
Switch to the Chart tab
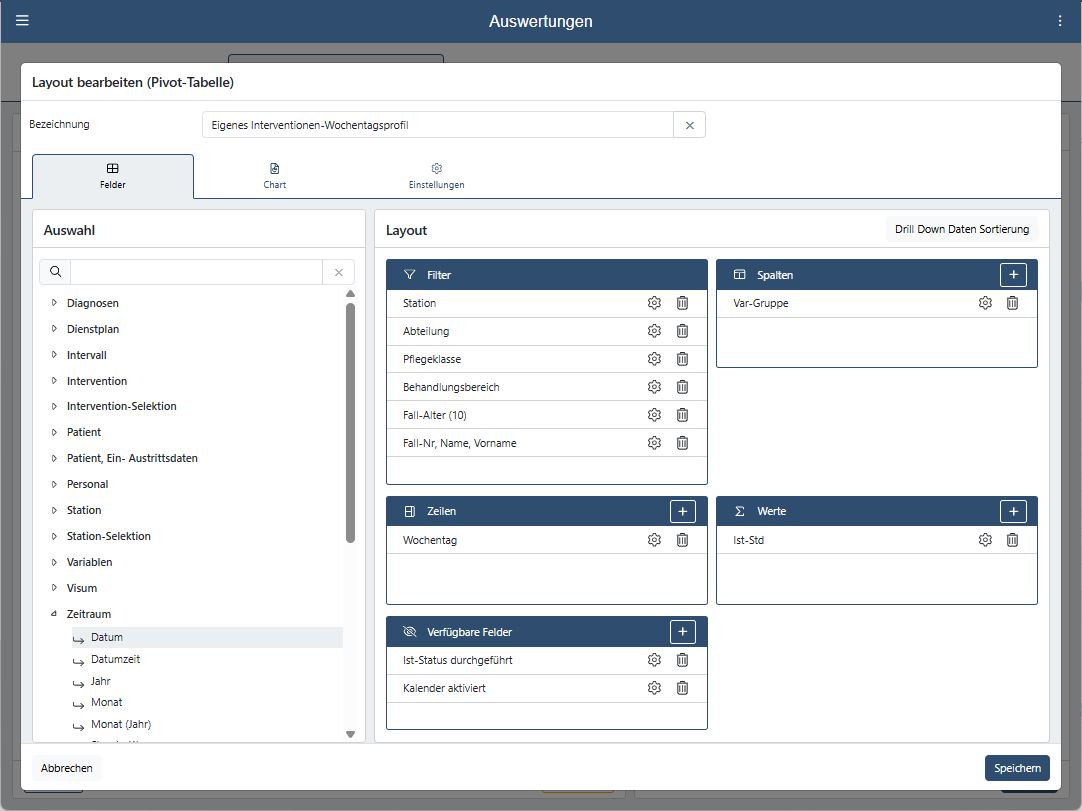click(x=274, y=176)
